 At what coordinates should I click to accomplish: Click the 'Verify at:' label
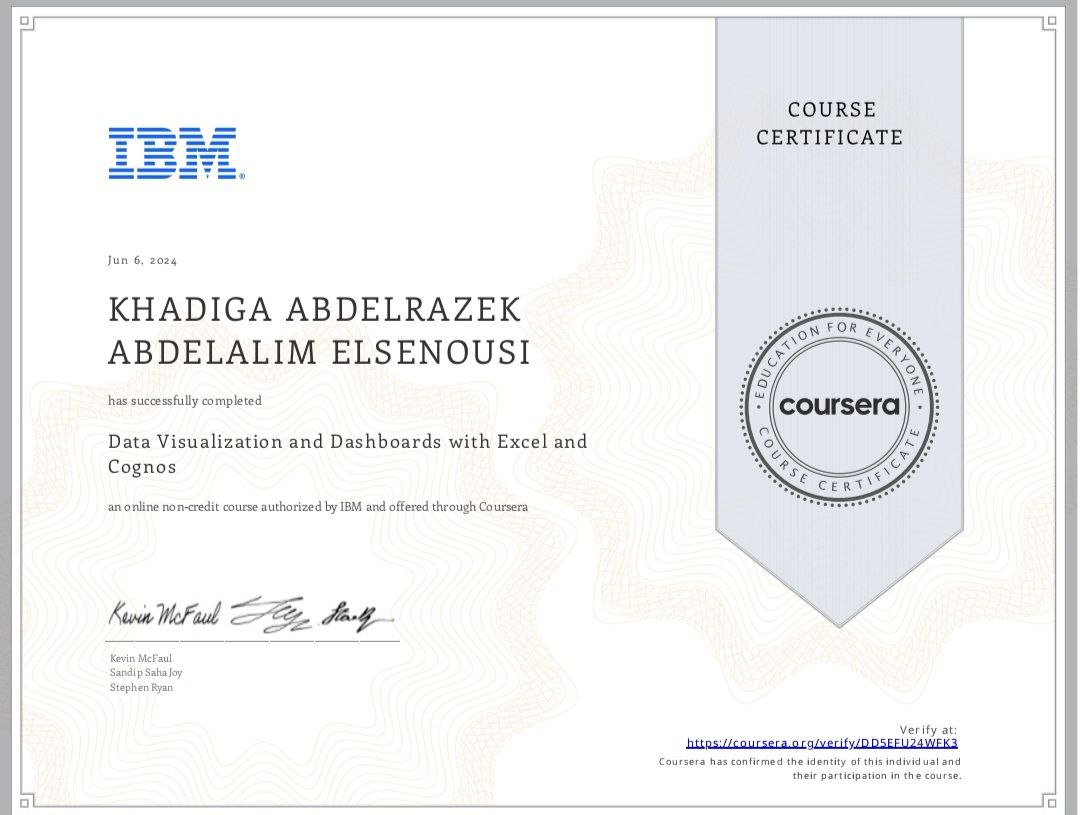click(928, 730)
